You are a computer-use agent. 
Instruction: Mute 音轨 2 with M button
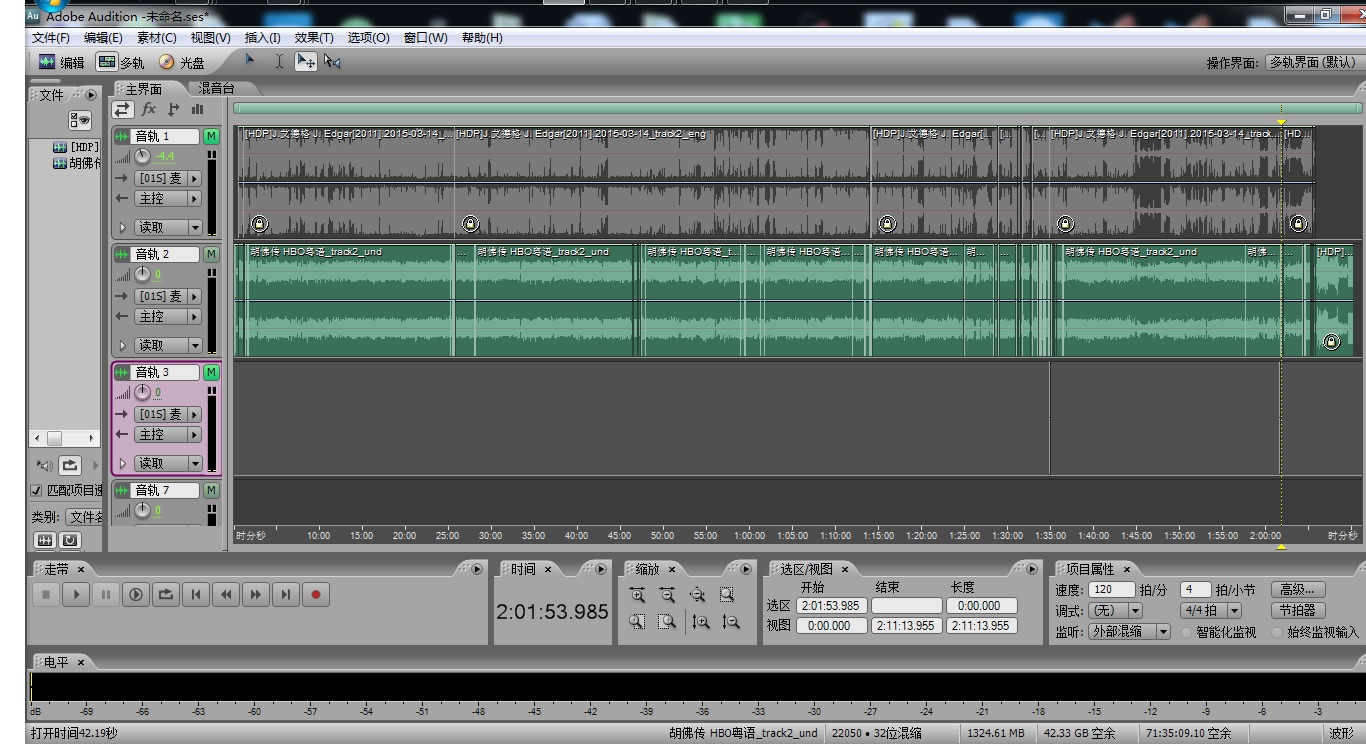point(211,254)
